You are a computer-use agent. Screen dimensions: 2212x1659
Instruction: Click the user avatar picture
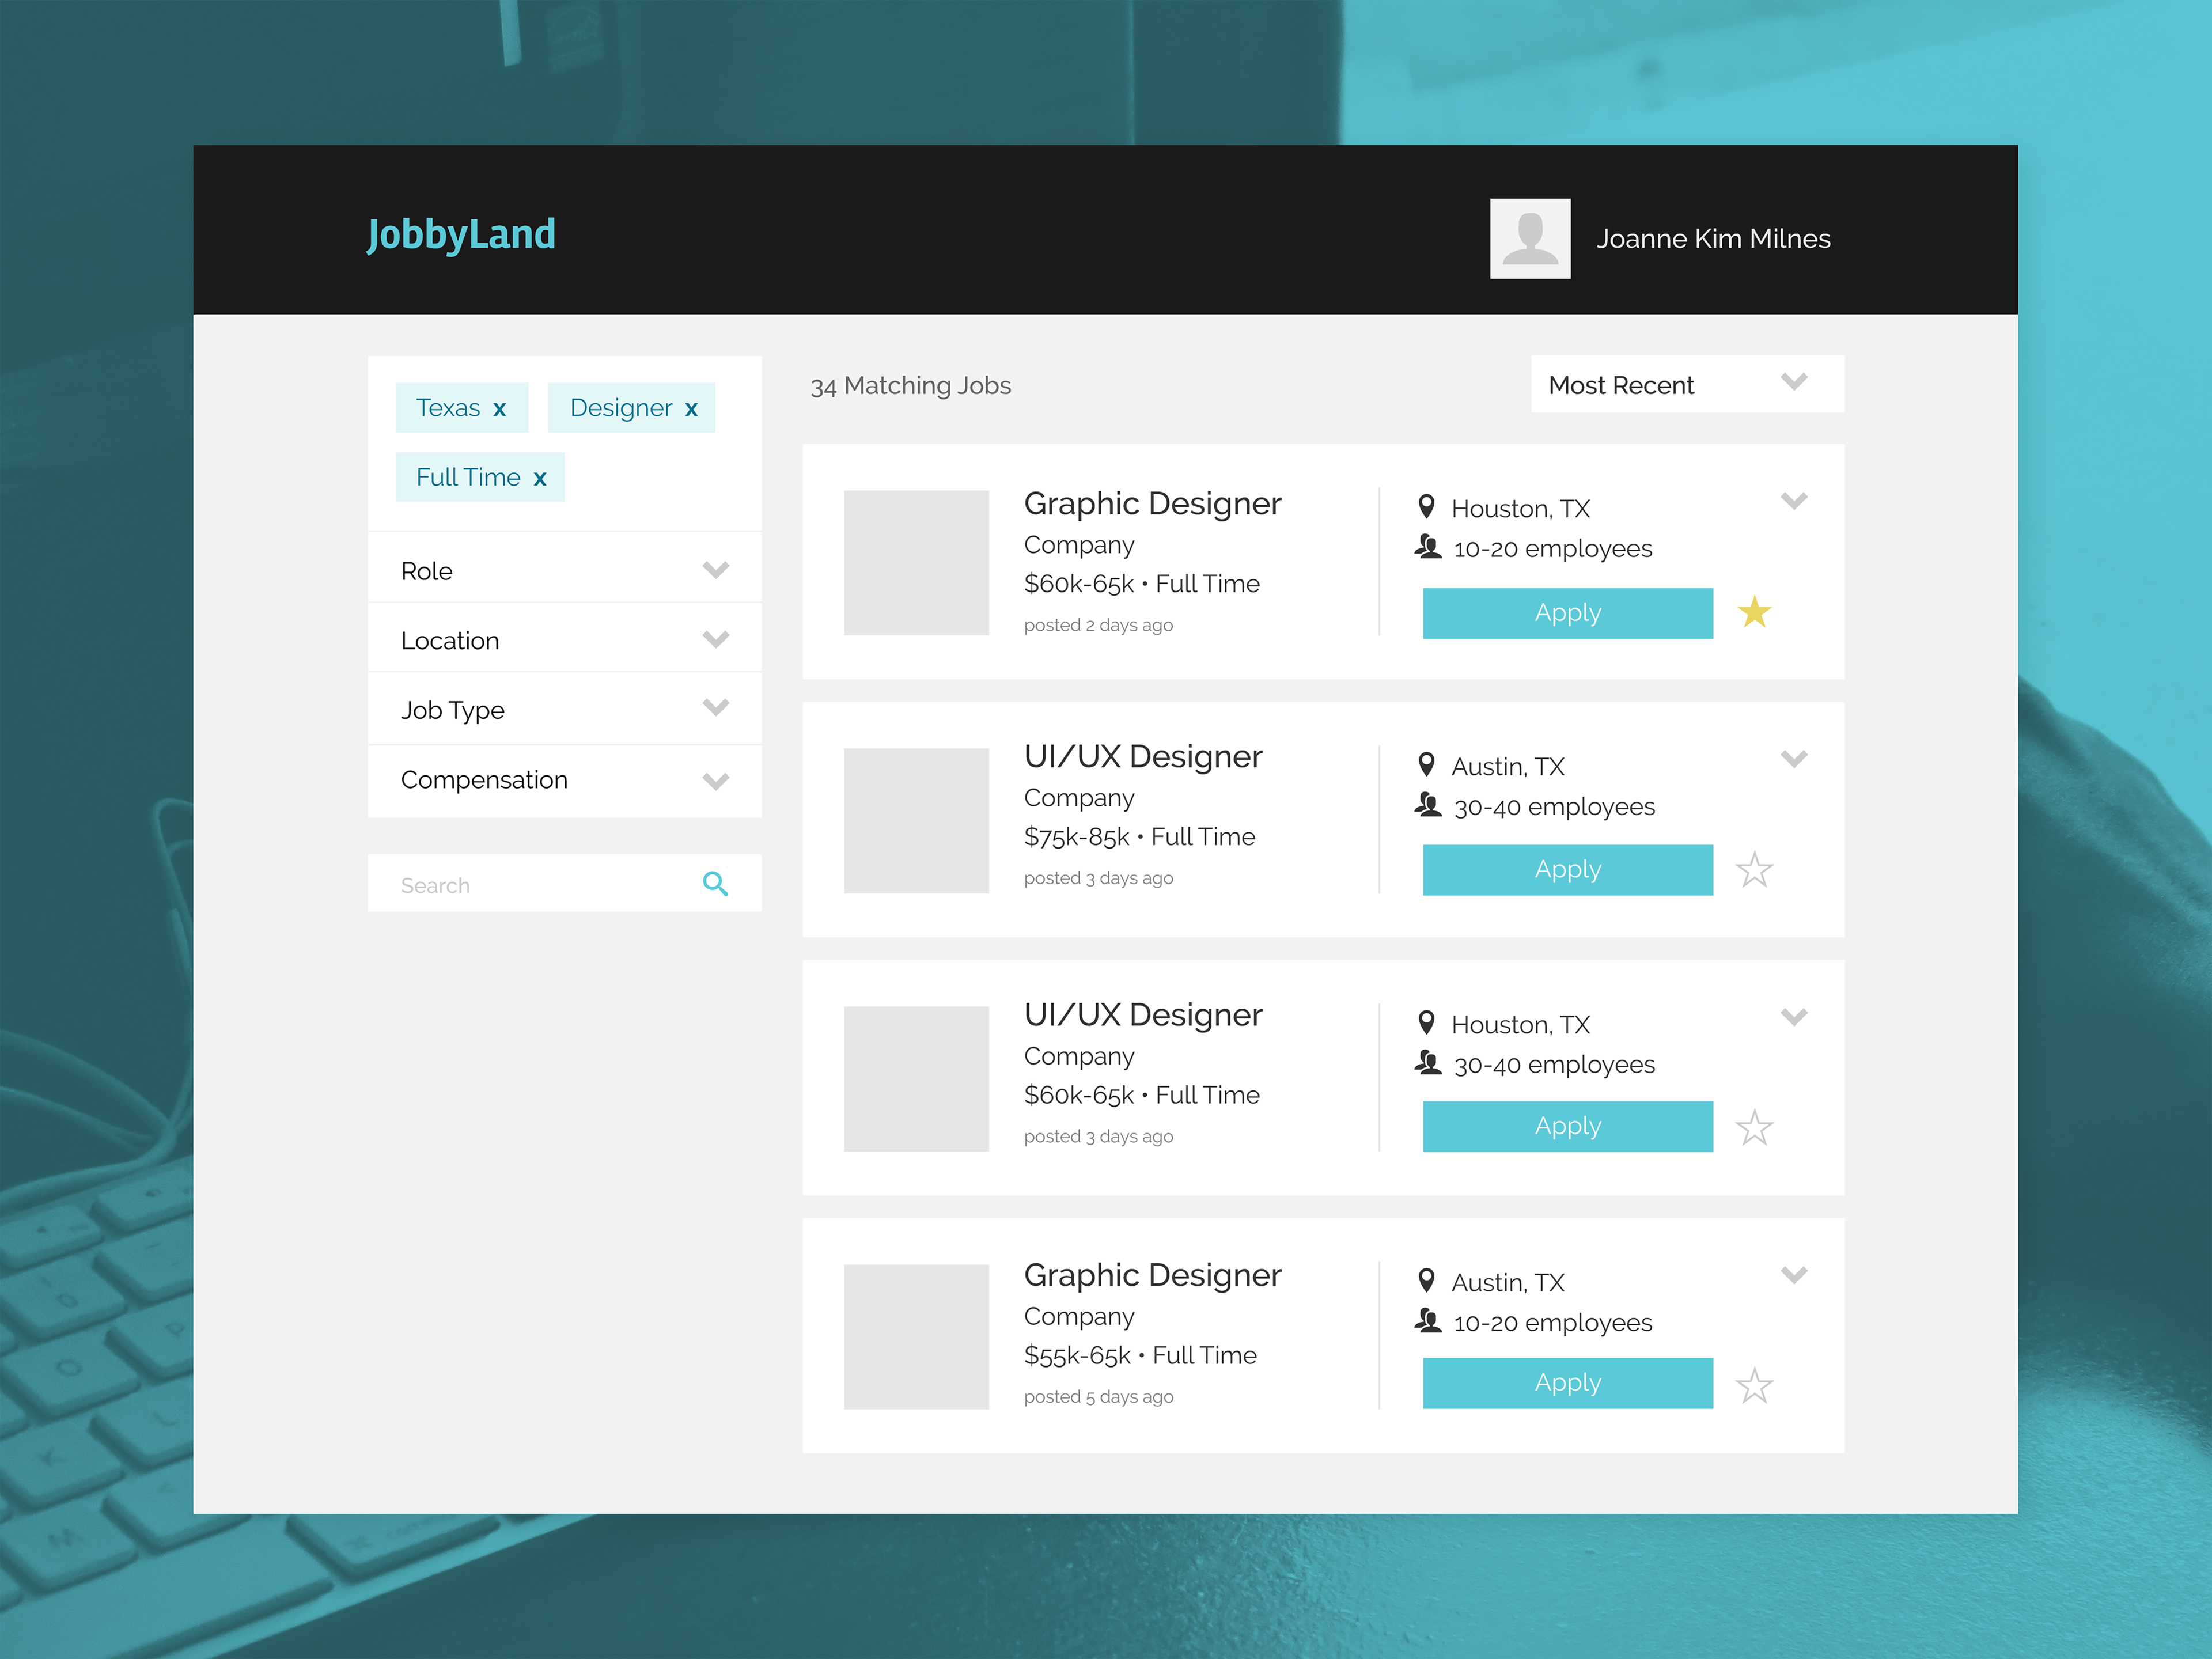click(1530, 238)
